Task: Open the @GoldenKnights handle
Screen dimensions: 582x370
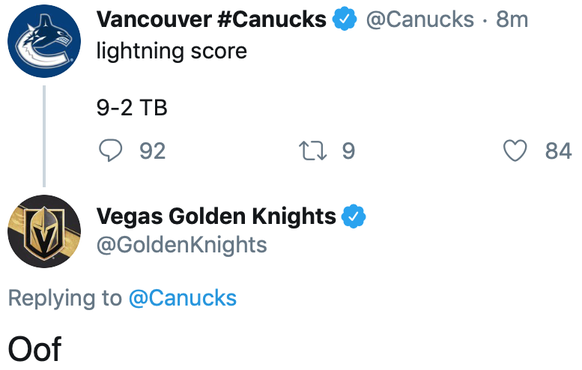Action: click(182, 245)
